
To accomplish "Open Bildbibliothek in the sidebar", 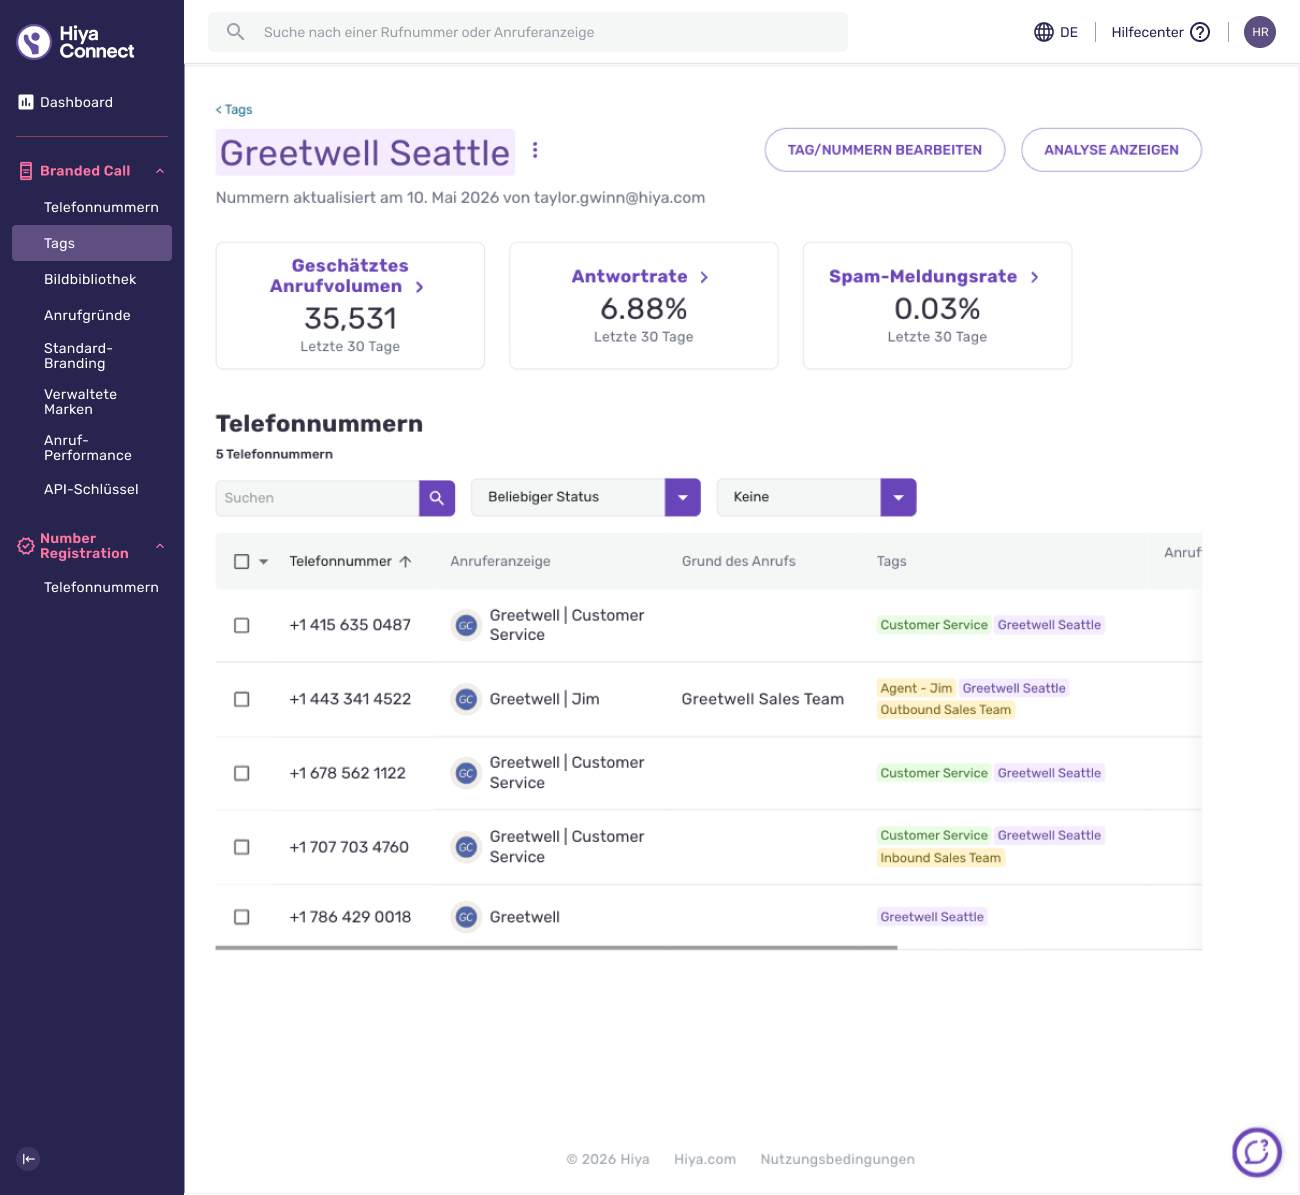I will coord(90,279).
